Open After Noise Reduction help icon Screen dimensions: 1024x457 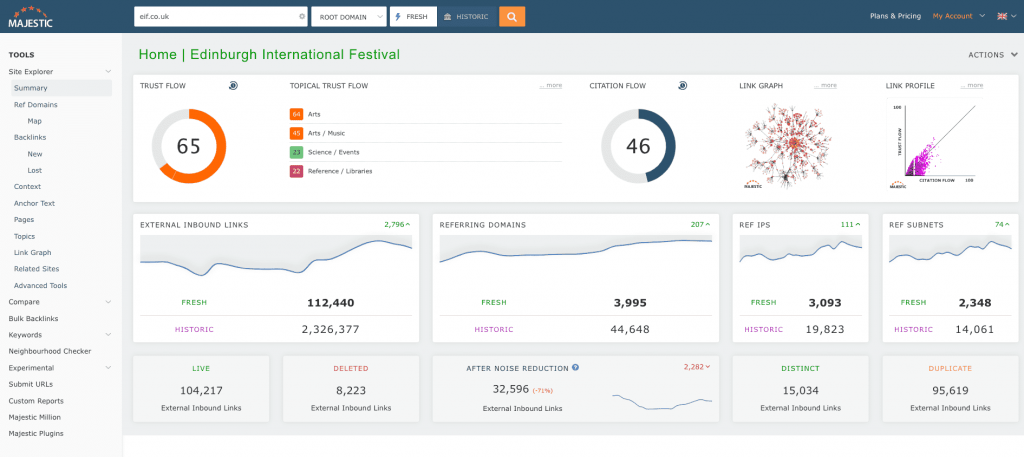[x=575, y=368]
